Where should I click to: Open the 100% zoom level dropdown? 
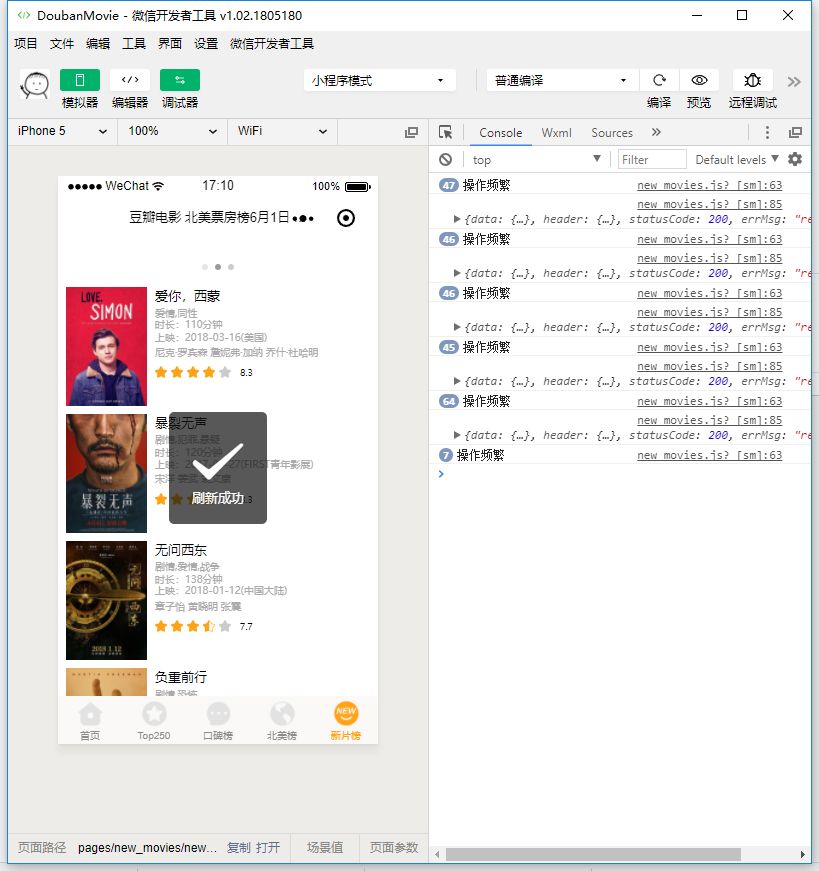point(172,131)
